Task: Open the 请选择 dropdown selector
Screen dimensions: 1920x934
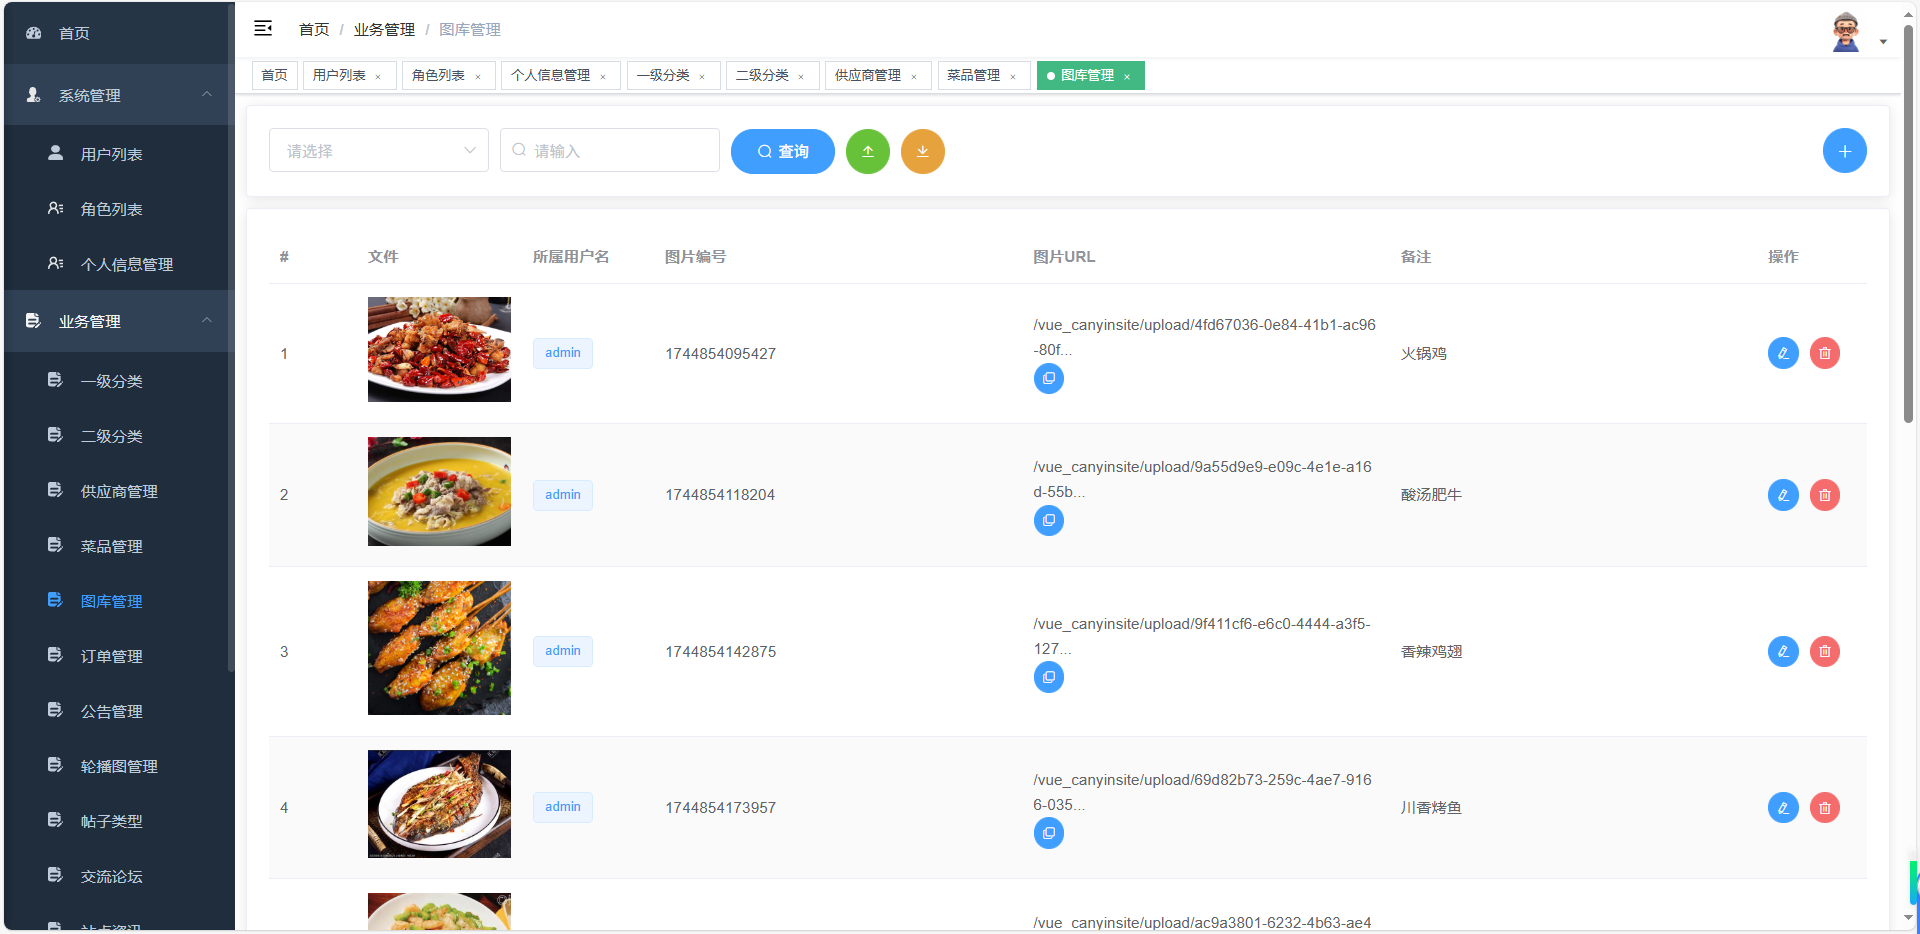Action: (378, 150)
